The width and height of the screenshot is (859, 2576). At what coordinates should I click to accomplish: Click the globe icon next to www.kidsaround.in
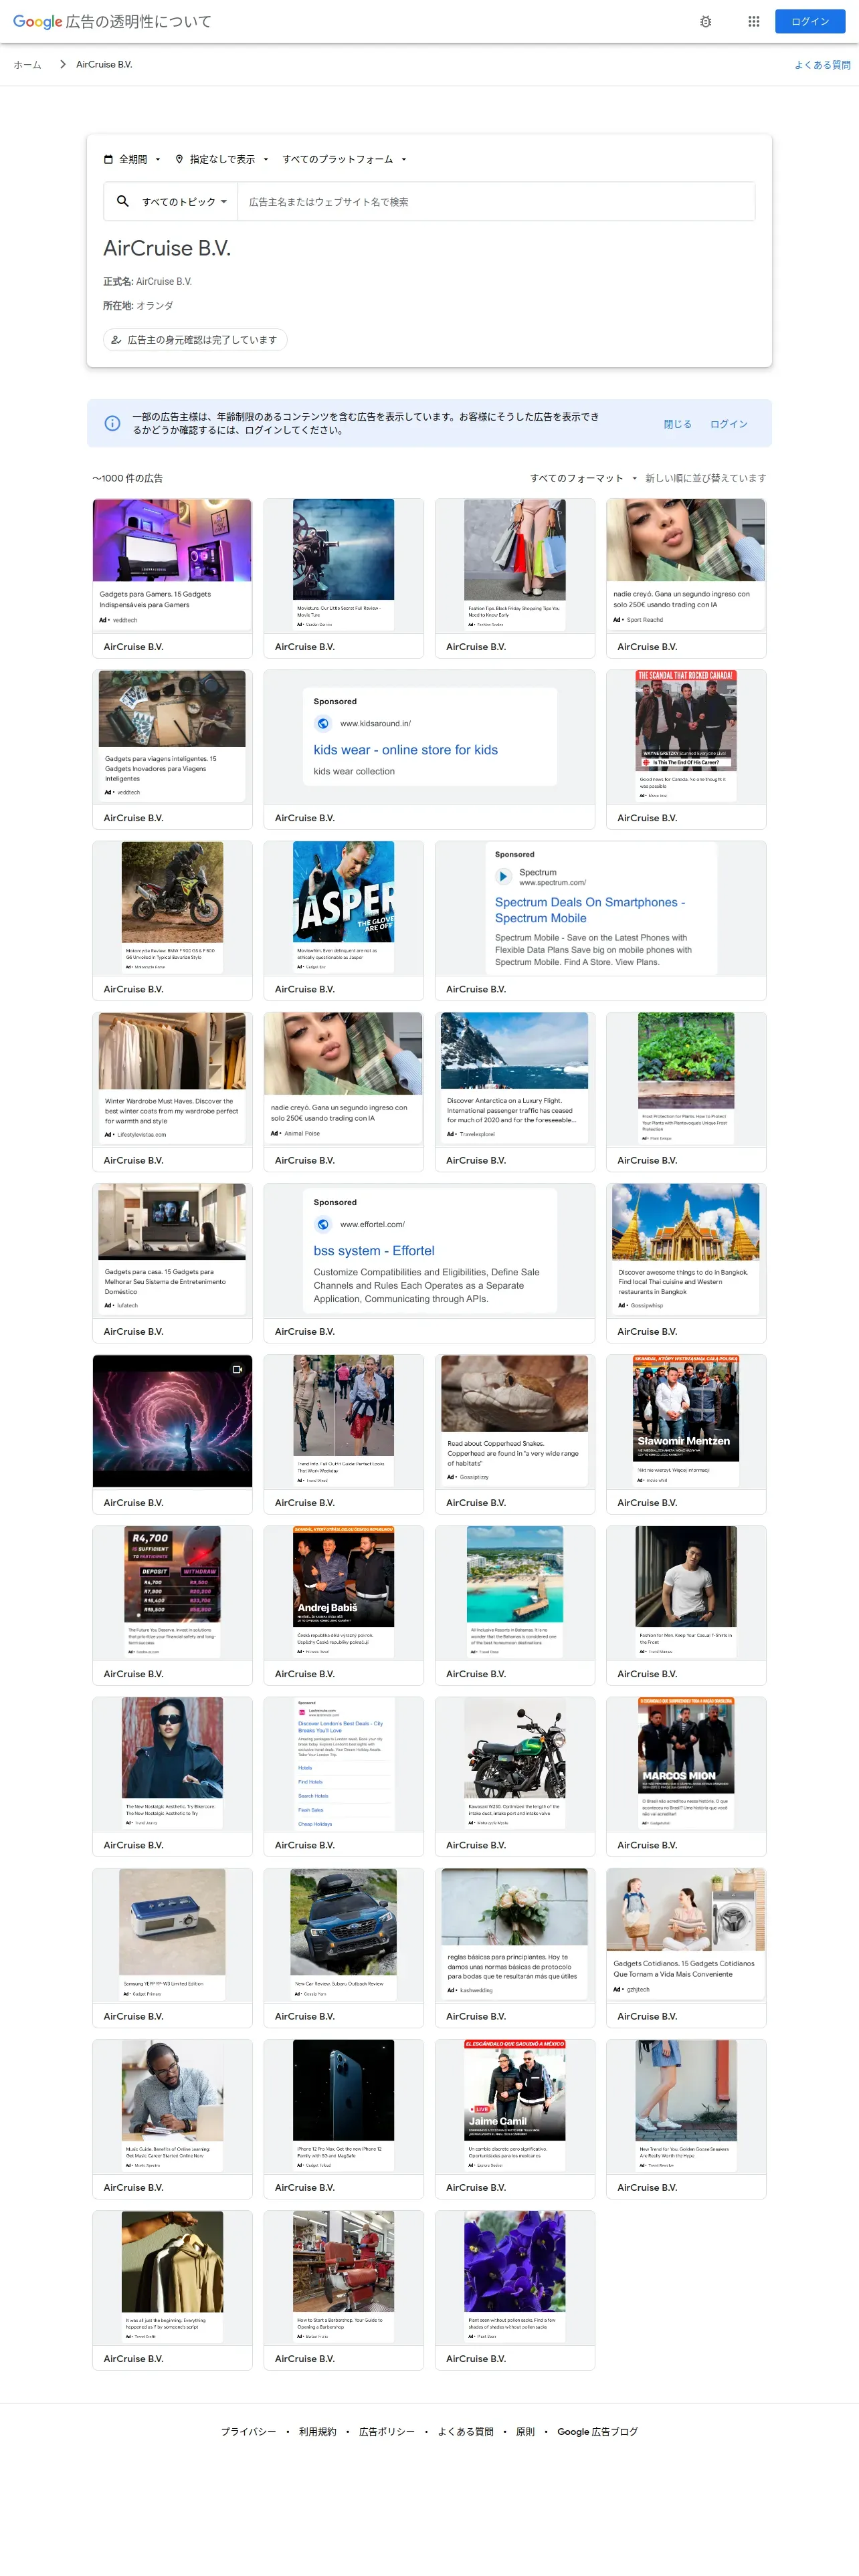pyautogui.click(x=323, y=723)
